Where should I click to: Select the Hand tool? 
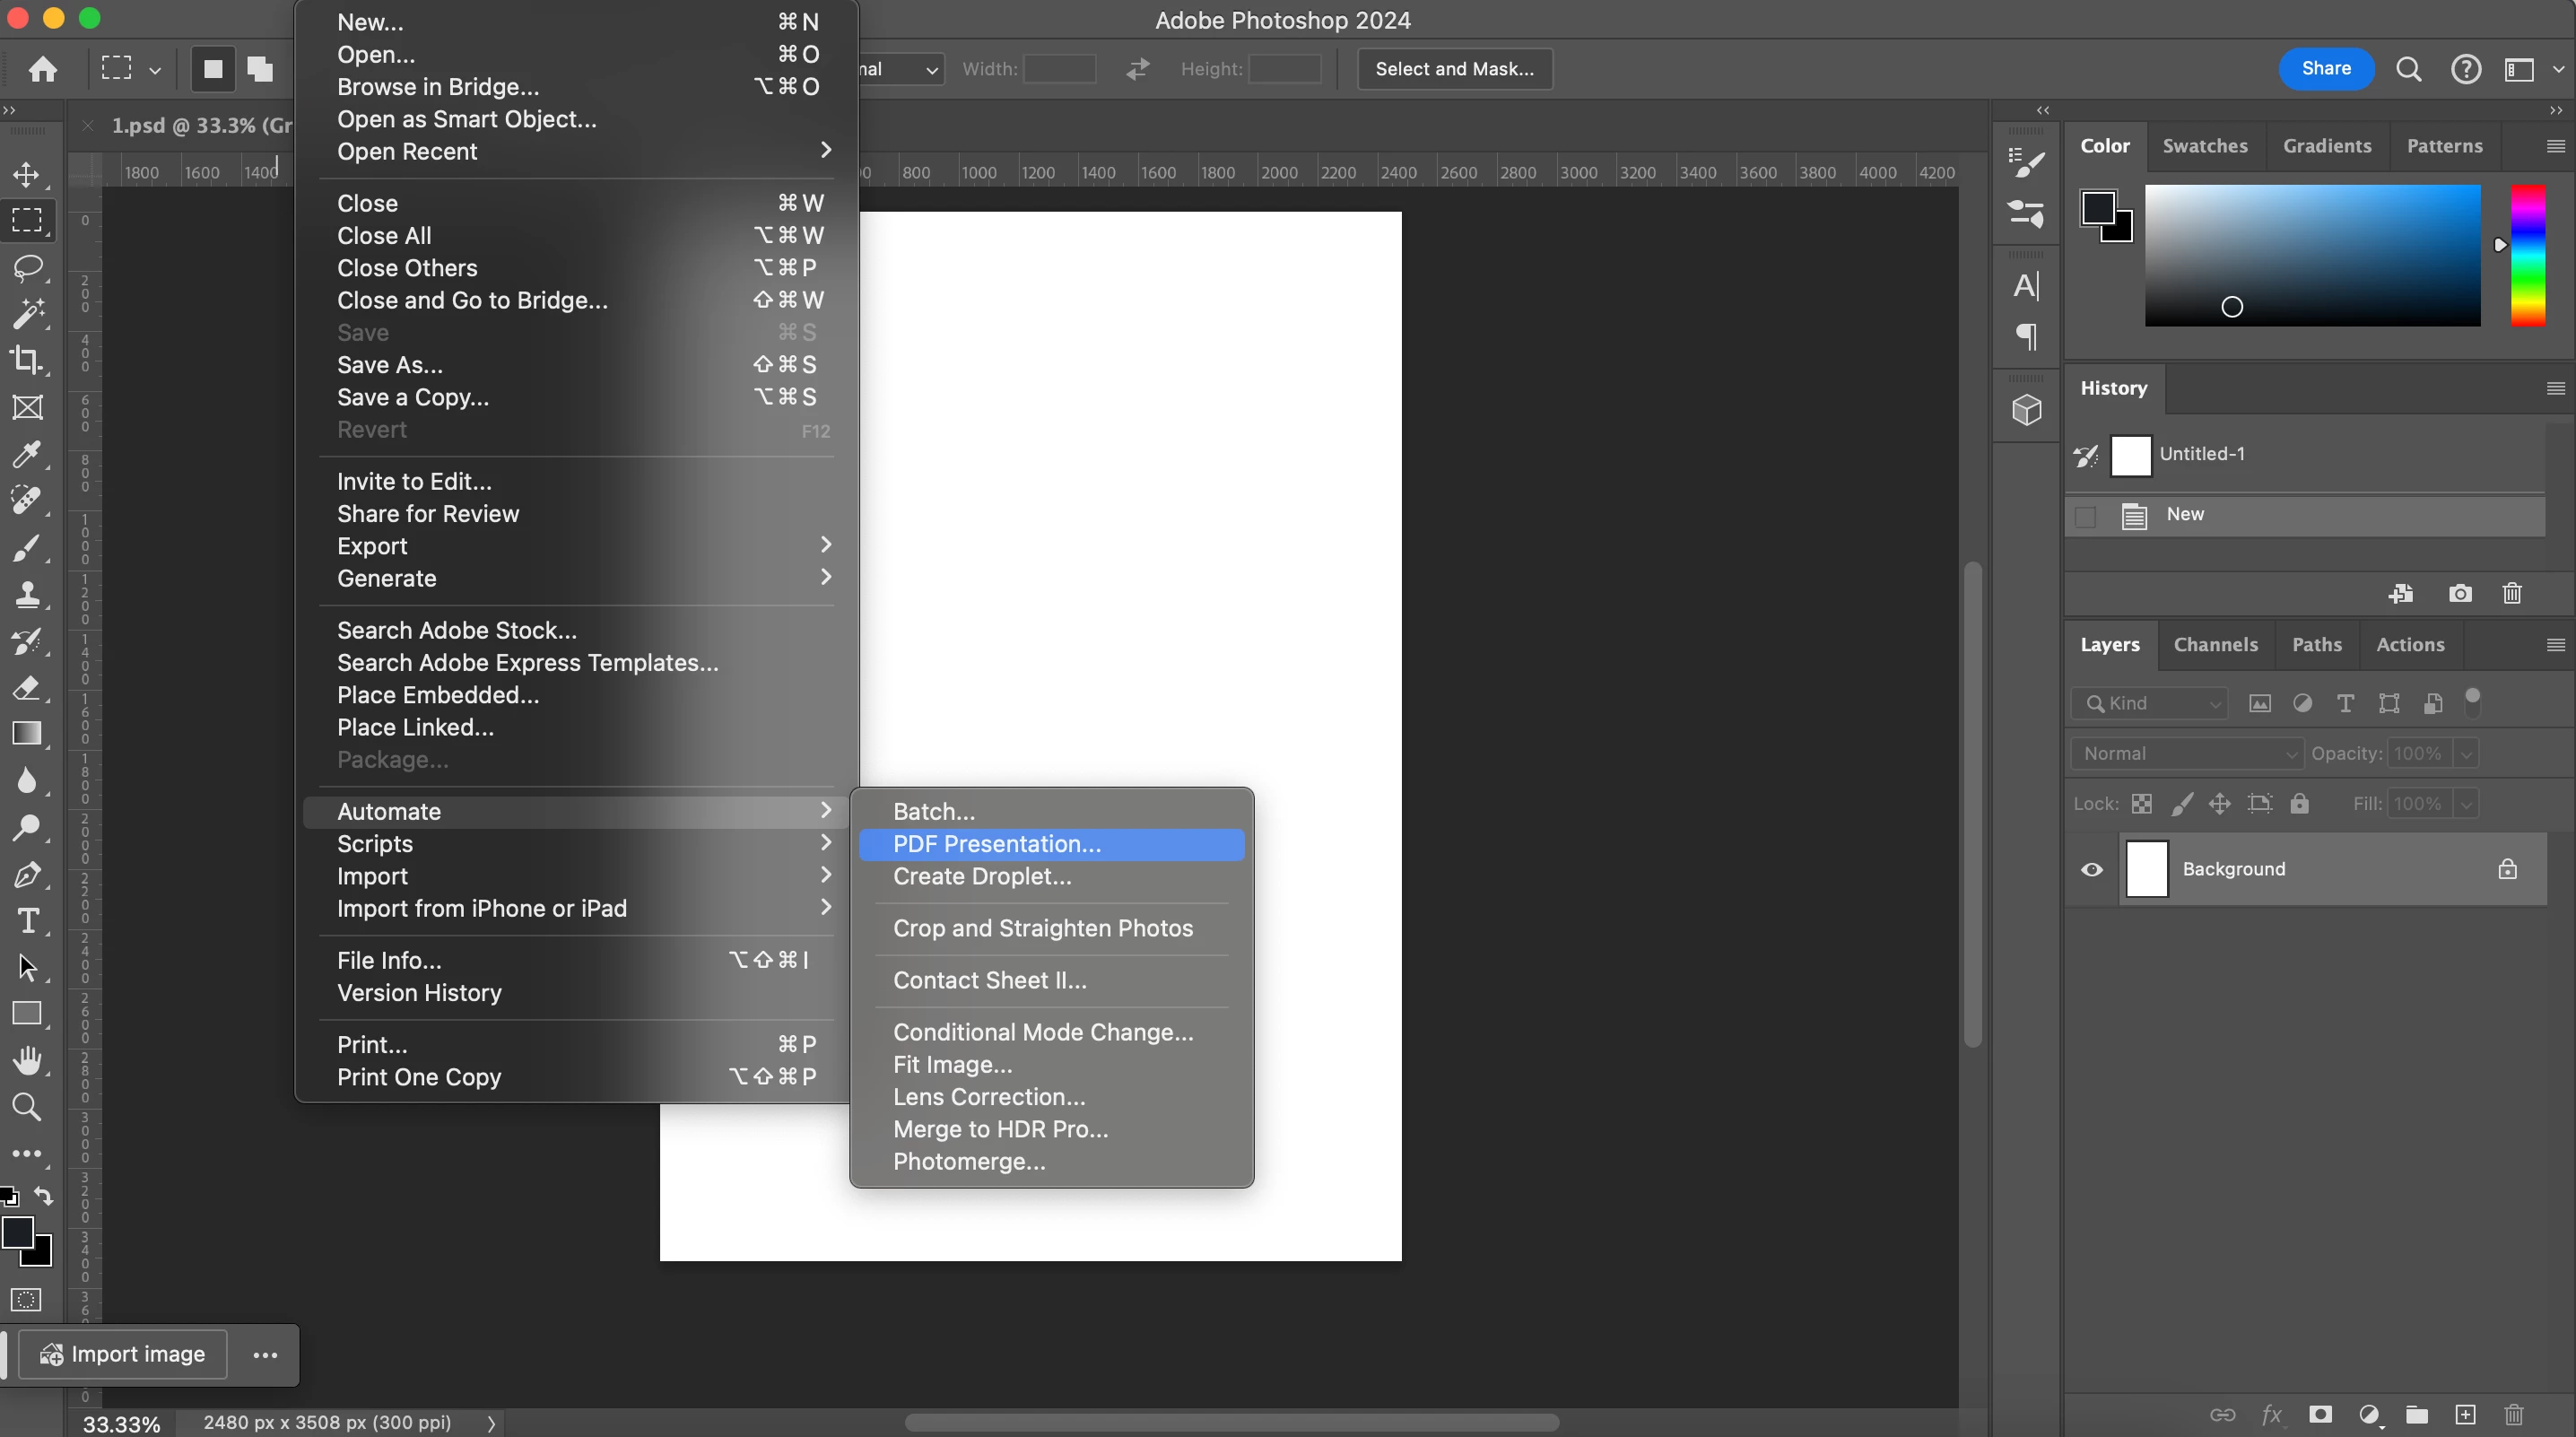(x=27, y=1060)
